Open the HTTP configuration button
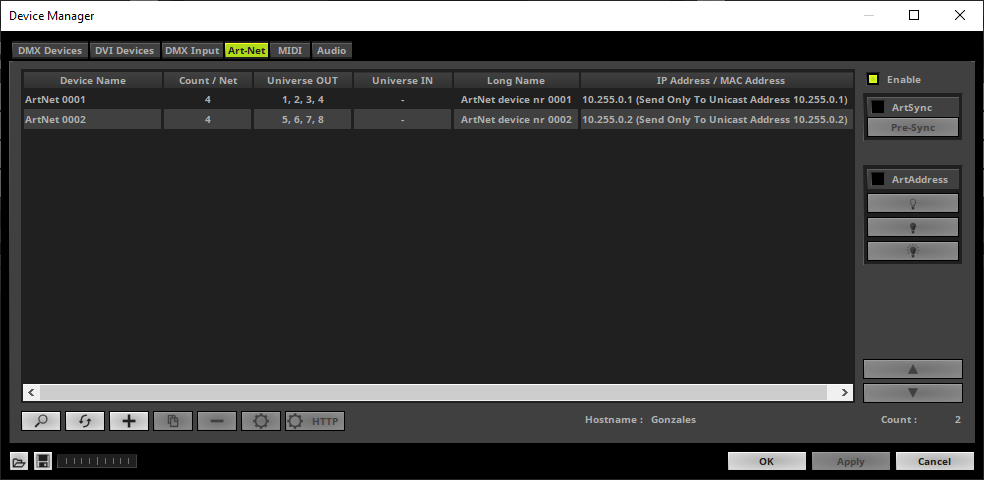 [x=314, y=421]
